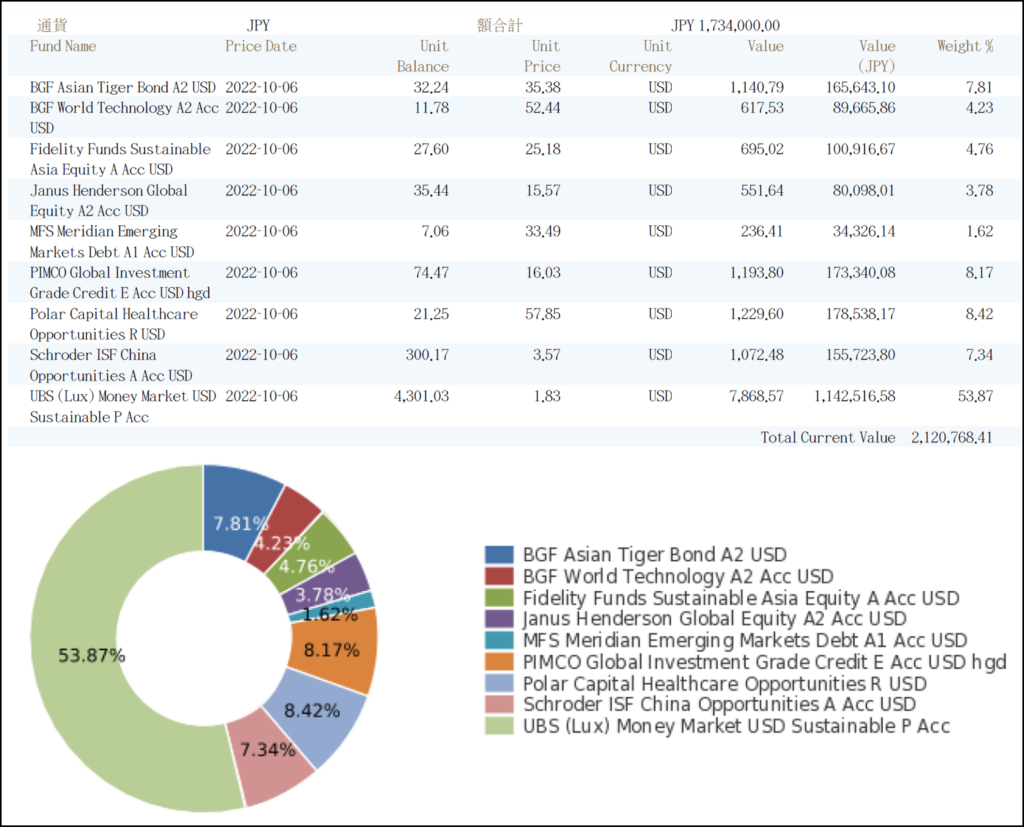Image resolution: width=1024 pixels, height=827 pixels.
Task: Click the 178,538.17 JPY value cell
Action: (861, 314)
